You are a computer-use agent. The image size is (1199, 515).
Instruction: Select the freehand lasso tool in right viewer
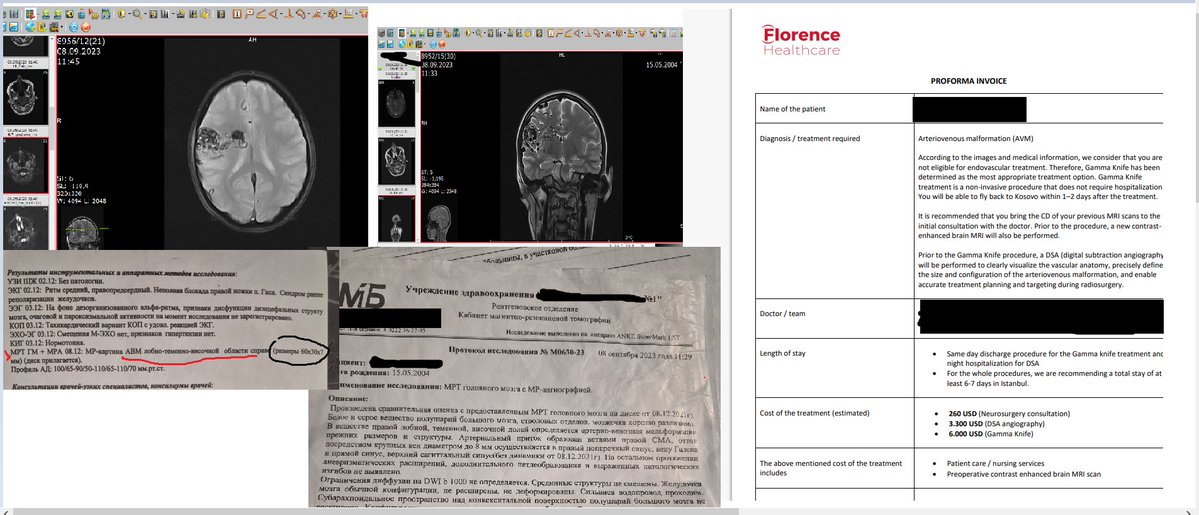(x=597, y=33)
